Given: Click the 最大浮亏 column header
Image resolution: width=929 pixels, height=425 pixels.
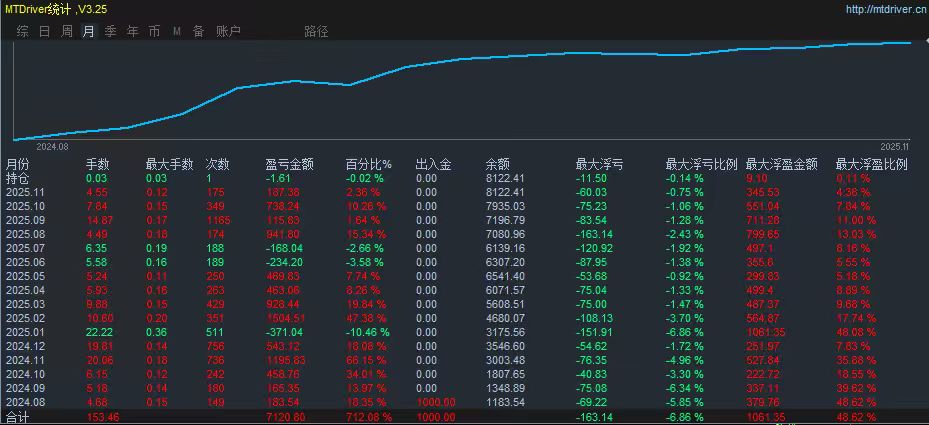Looking at the screenshot, I should click(x=600, y=164).
